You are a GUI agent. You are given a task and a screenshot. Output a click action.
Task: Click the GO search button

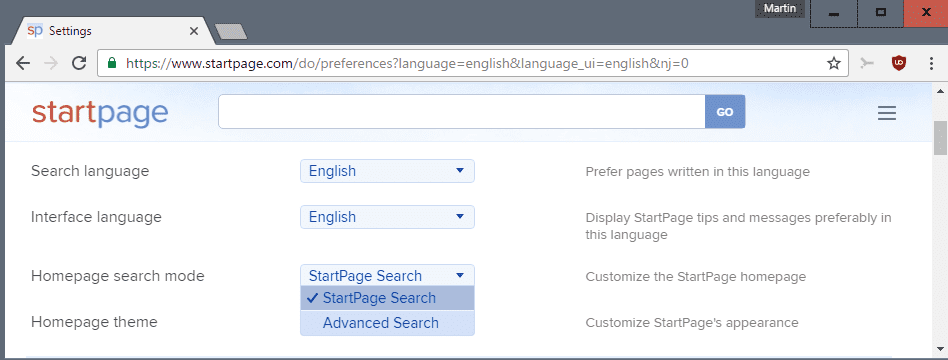(x=725, y=112)
